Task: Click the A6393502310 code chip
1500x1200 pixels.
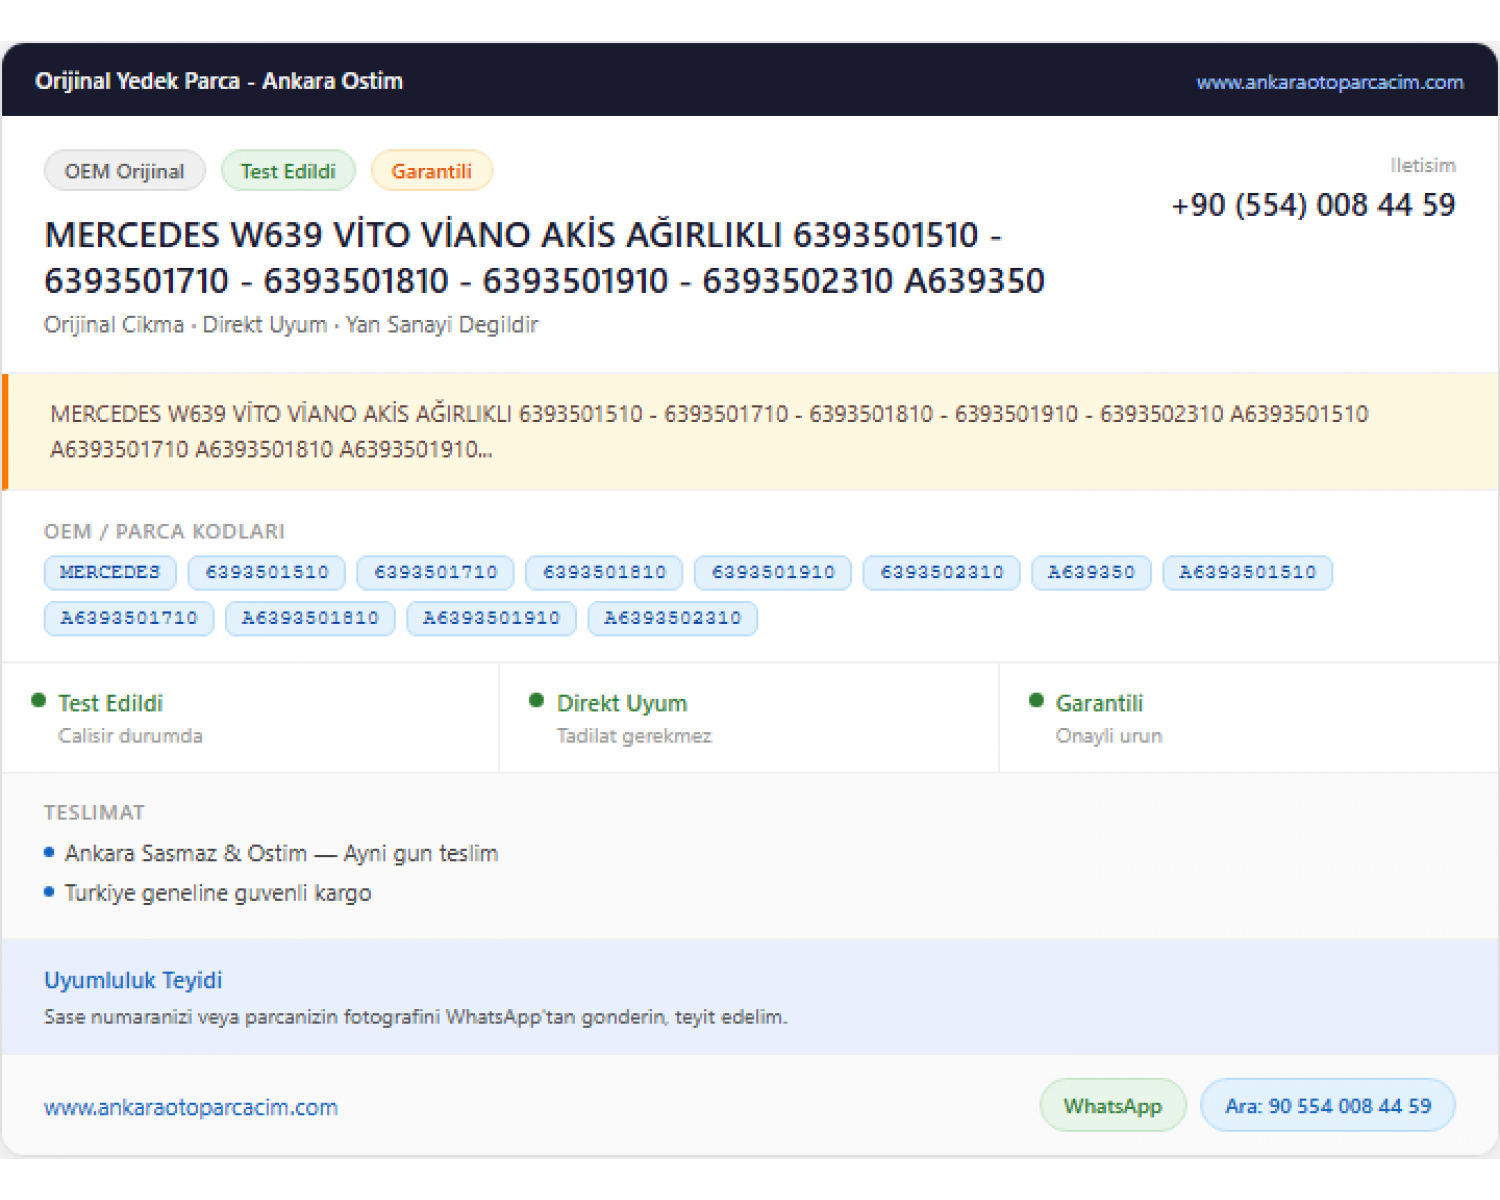Action: (x=673, y=618)
